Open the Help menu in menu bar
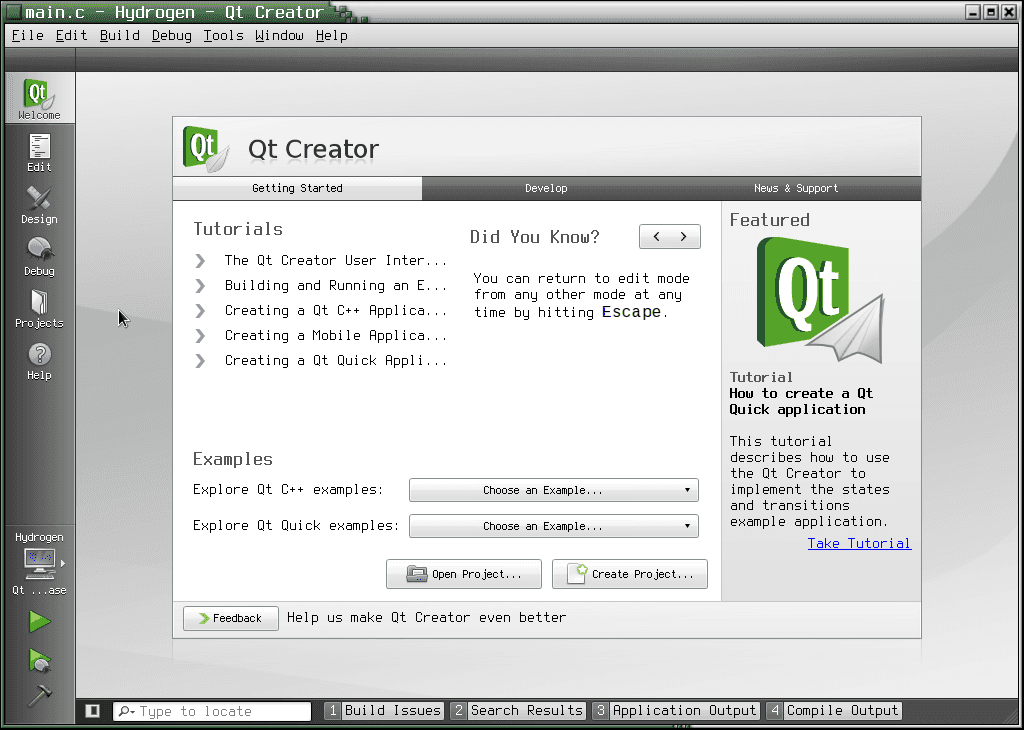 332,35
